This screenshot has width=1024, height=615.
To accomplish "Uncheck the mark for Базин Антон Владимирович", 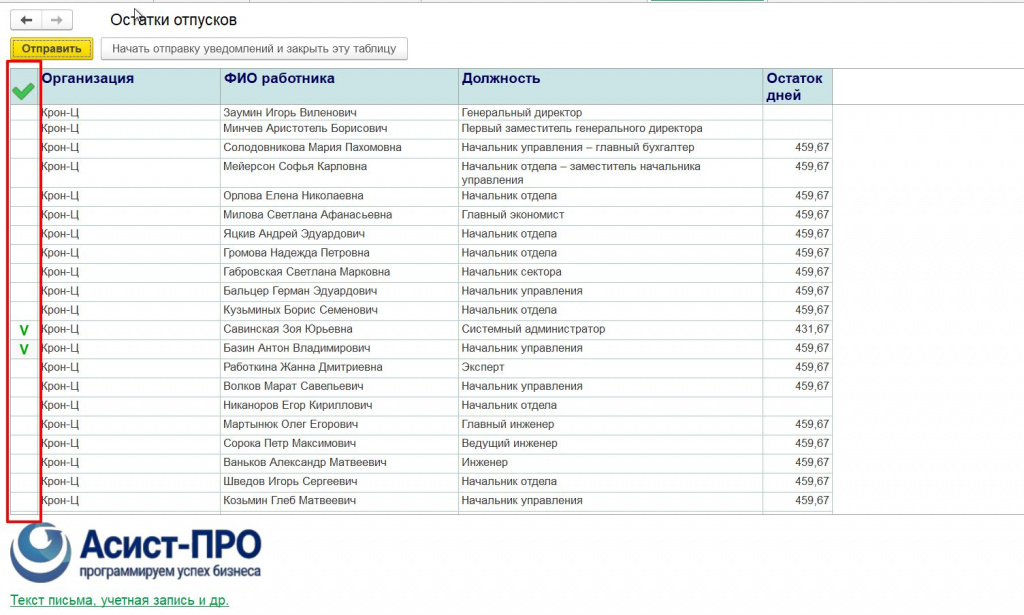I will [24, 349].
